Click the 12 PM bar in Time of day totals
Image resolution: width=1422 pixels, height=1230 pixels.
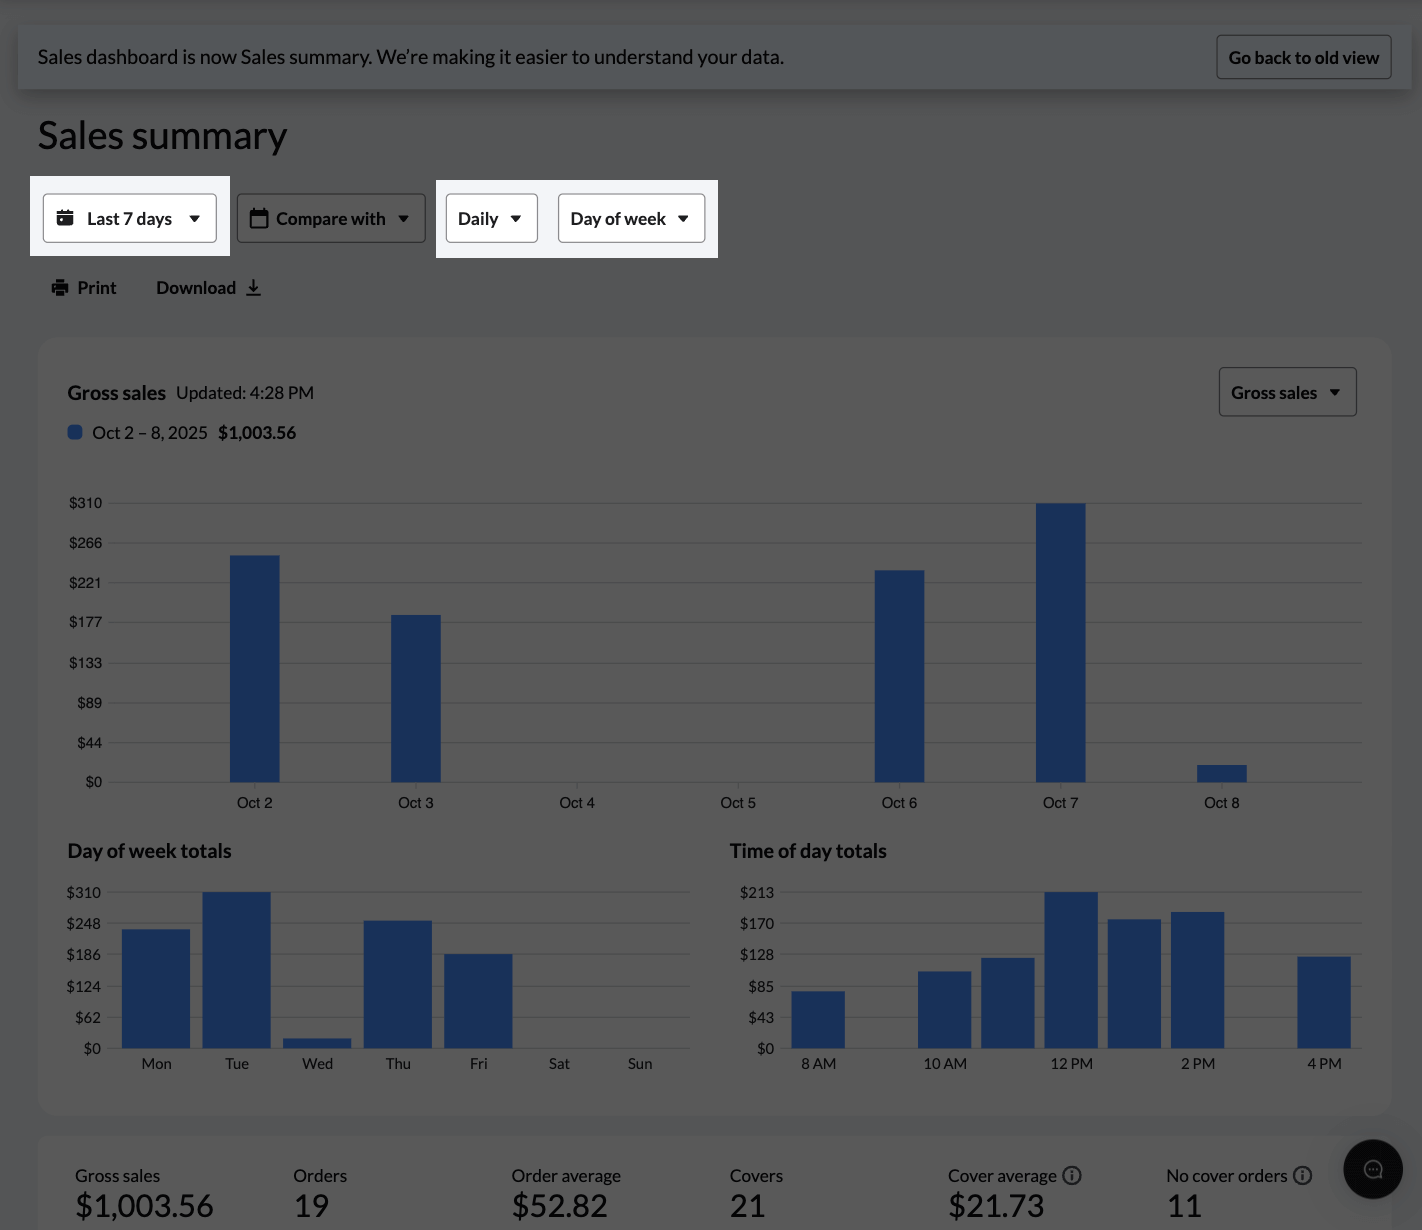click(x=1071, y=969)
